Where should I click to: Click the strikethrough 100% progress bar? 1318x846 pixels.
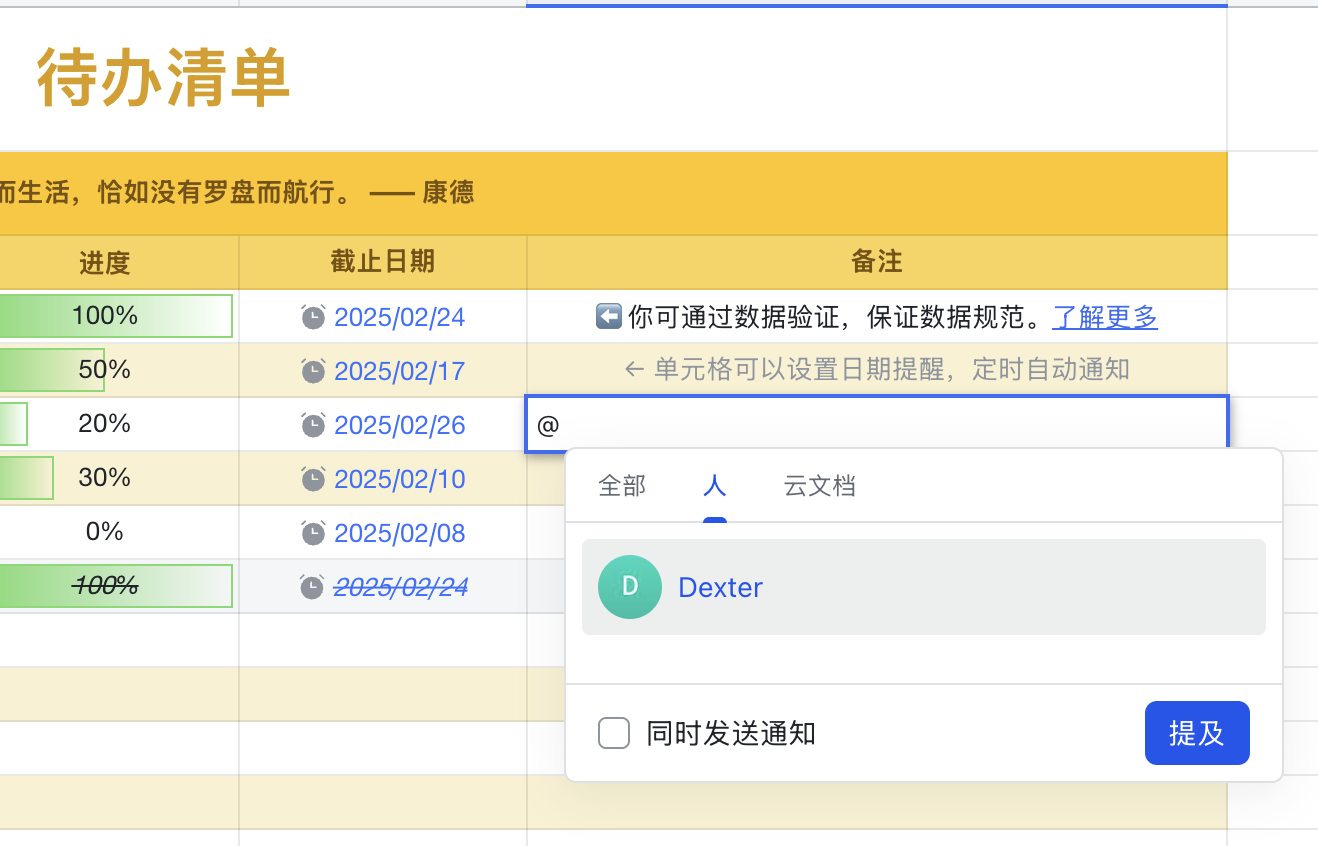pyautogui.click(x=105, y=586)
